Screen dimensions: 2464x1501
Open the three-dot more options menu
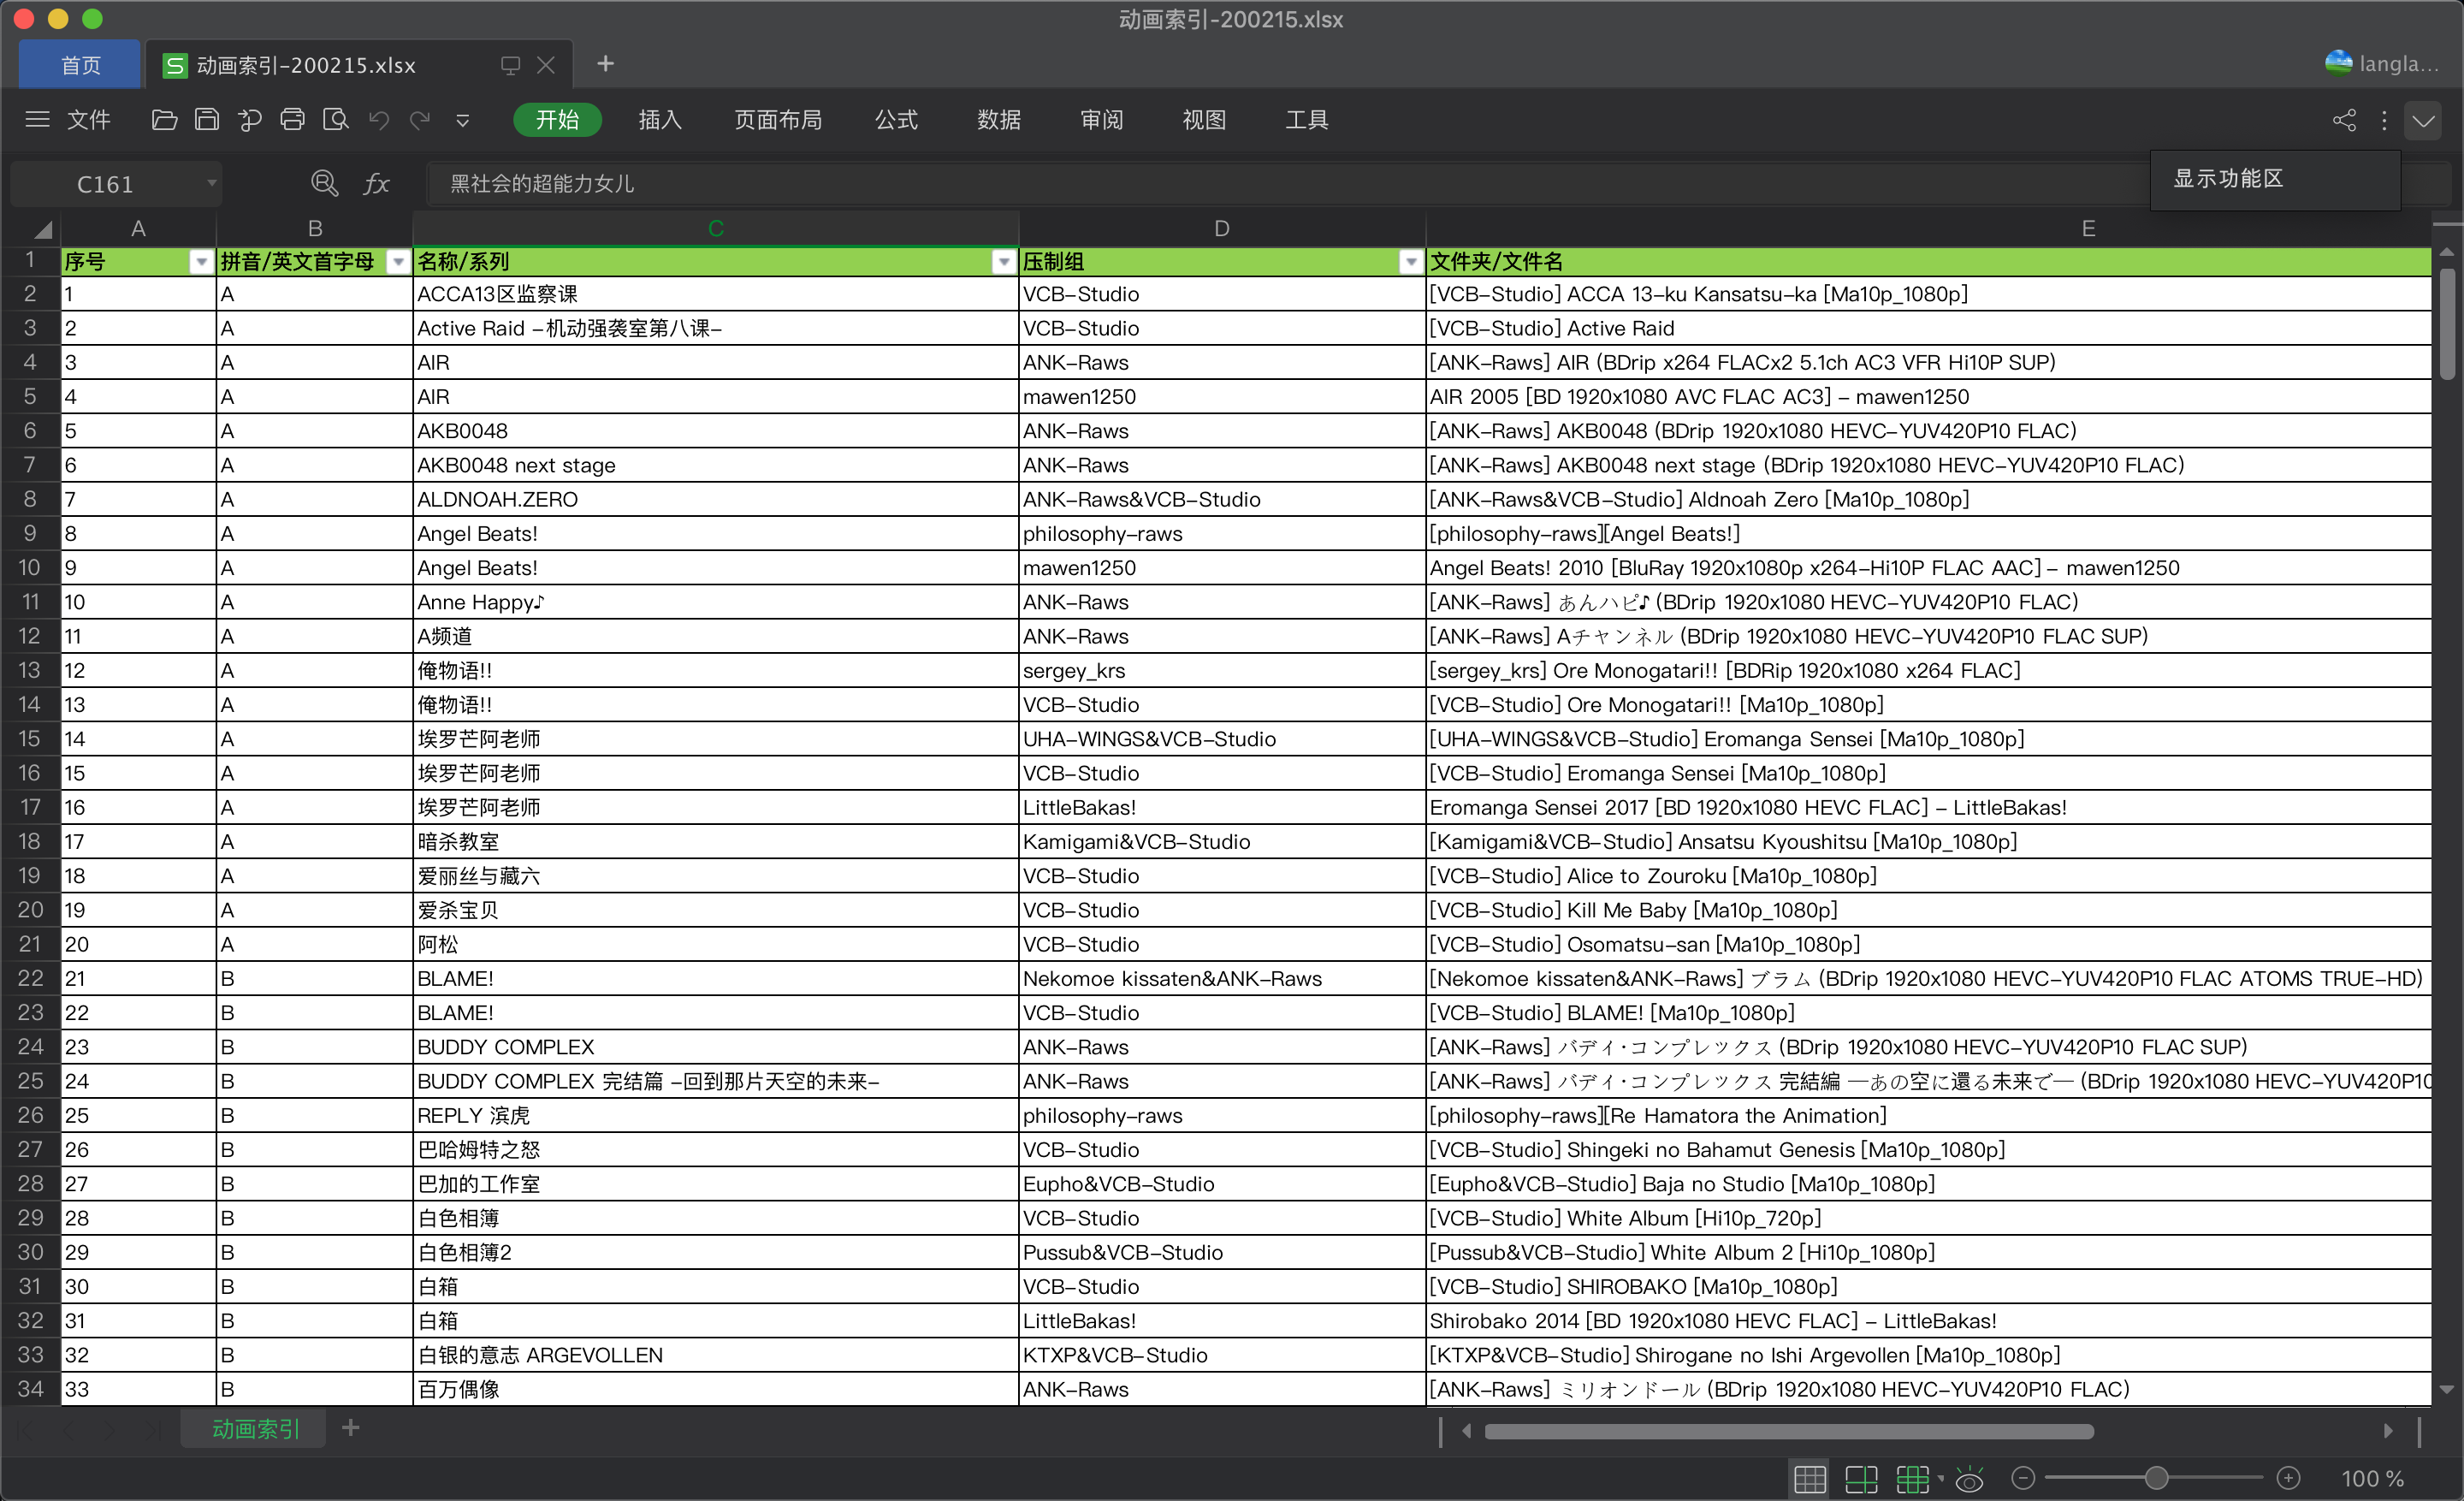2384,120
